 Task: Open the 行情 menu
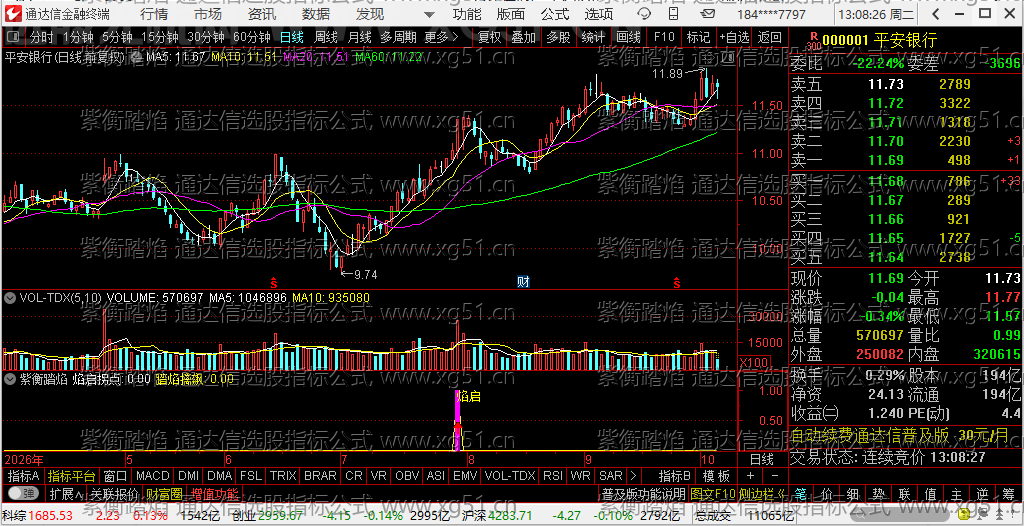coord(153,14)
